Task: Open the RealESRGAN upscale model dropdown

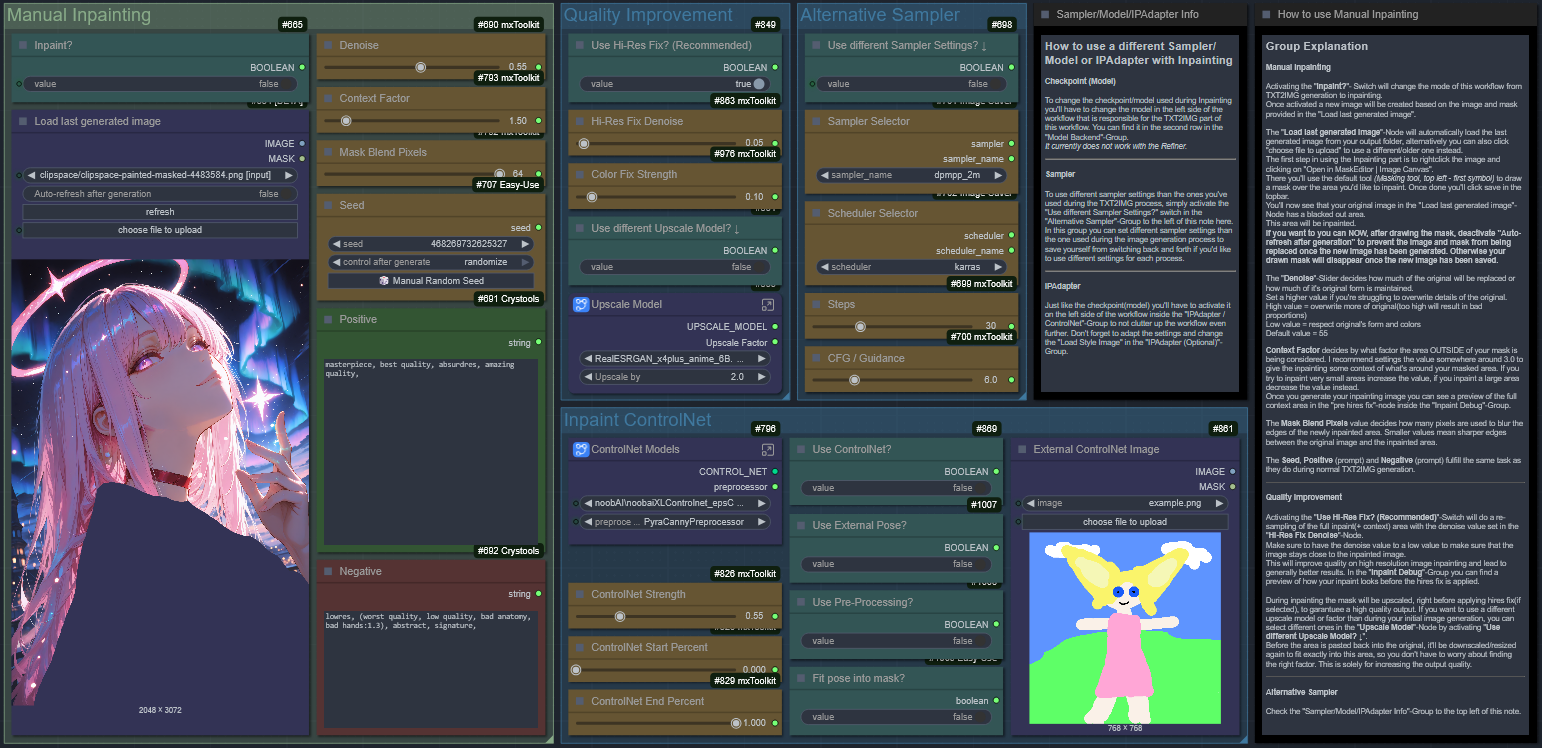Action: [675, 358]
